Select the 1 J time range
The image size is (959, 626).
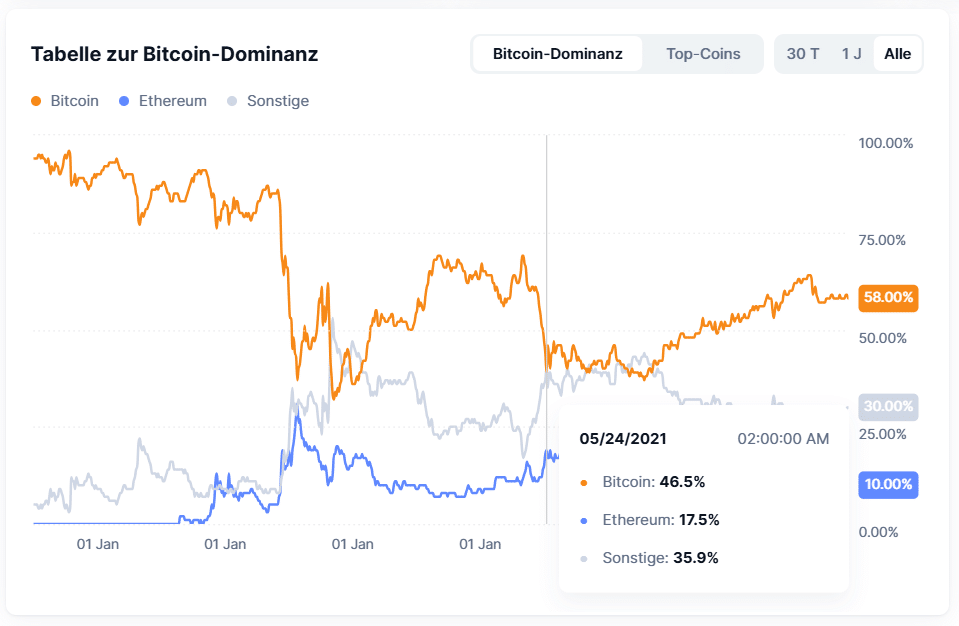[x=850, y=54]
